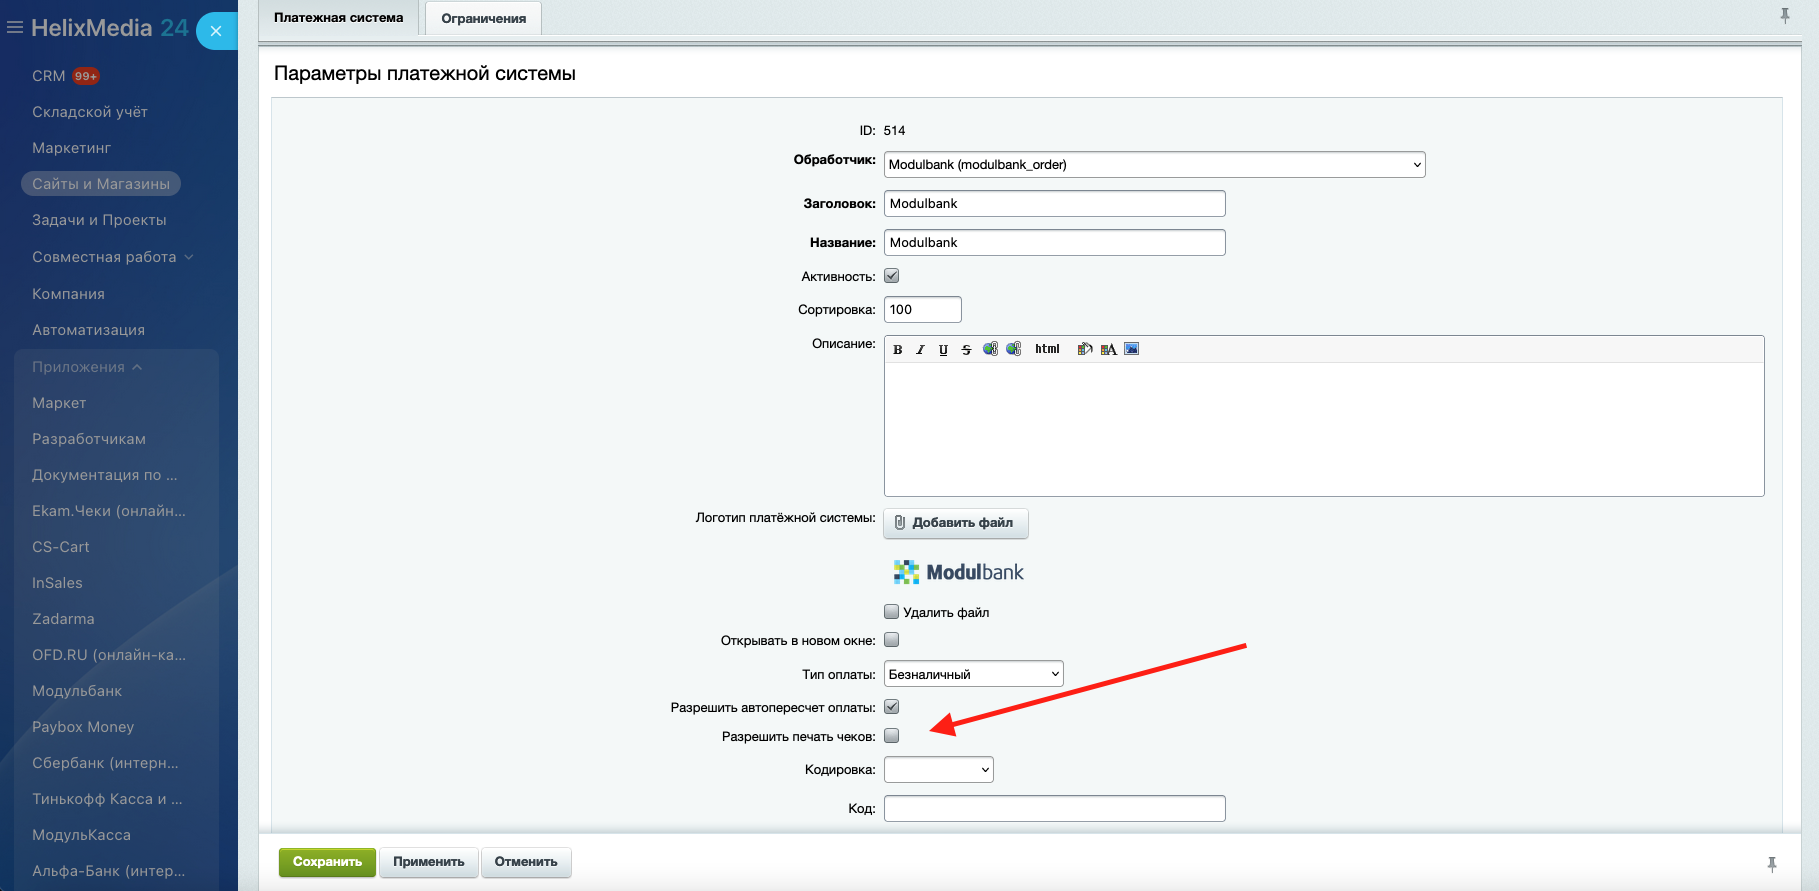This screenshot has width=1819, height=891.
Task: Open CS-Cart sidebar app
Action: 61,547
